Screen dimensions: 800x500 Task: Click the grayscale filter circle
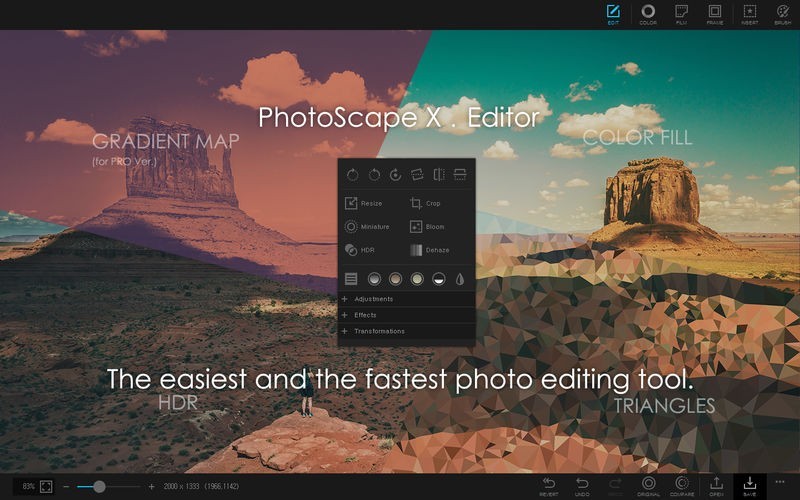point(374,279)
